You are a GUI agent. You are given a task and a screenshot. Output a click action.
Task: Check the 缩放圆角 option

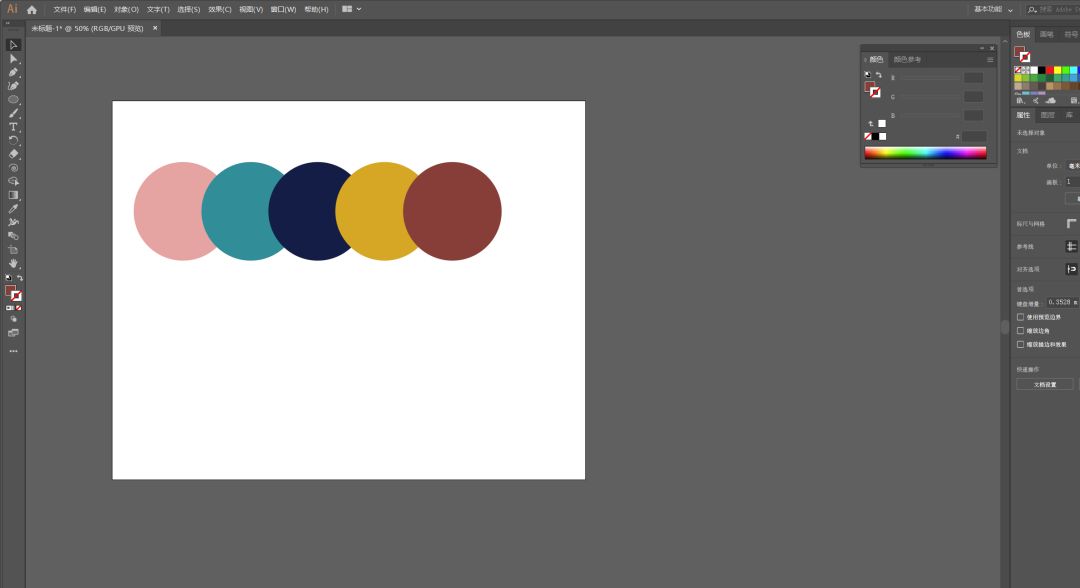[x=1020, y=330]
